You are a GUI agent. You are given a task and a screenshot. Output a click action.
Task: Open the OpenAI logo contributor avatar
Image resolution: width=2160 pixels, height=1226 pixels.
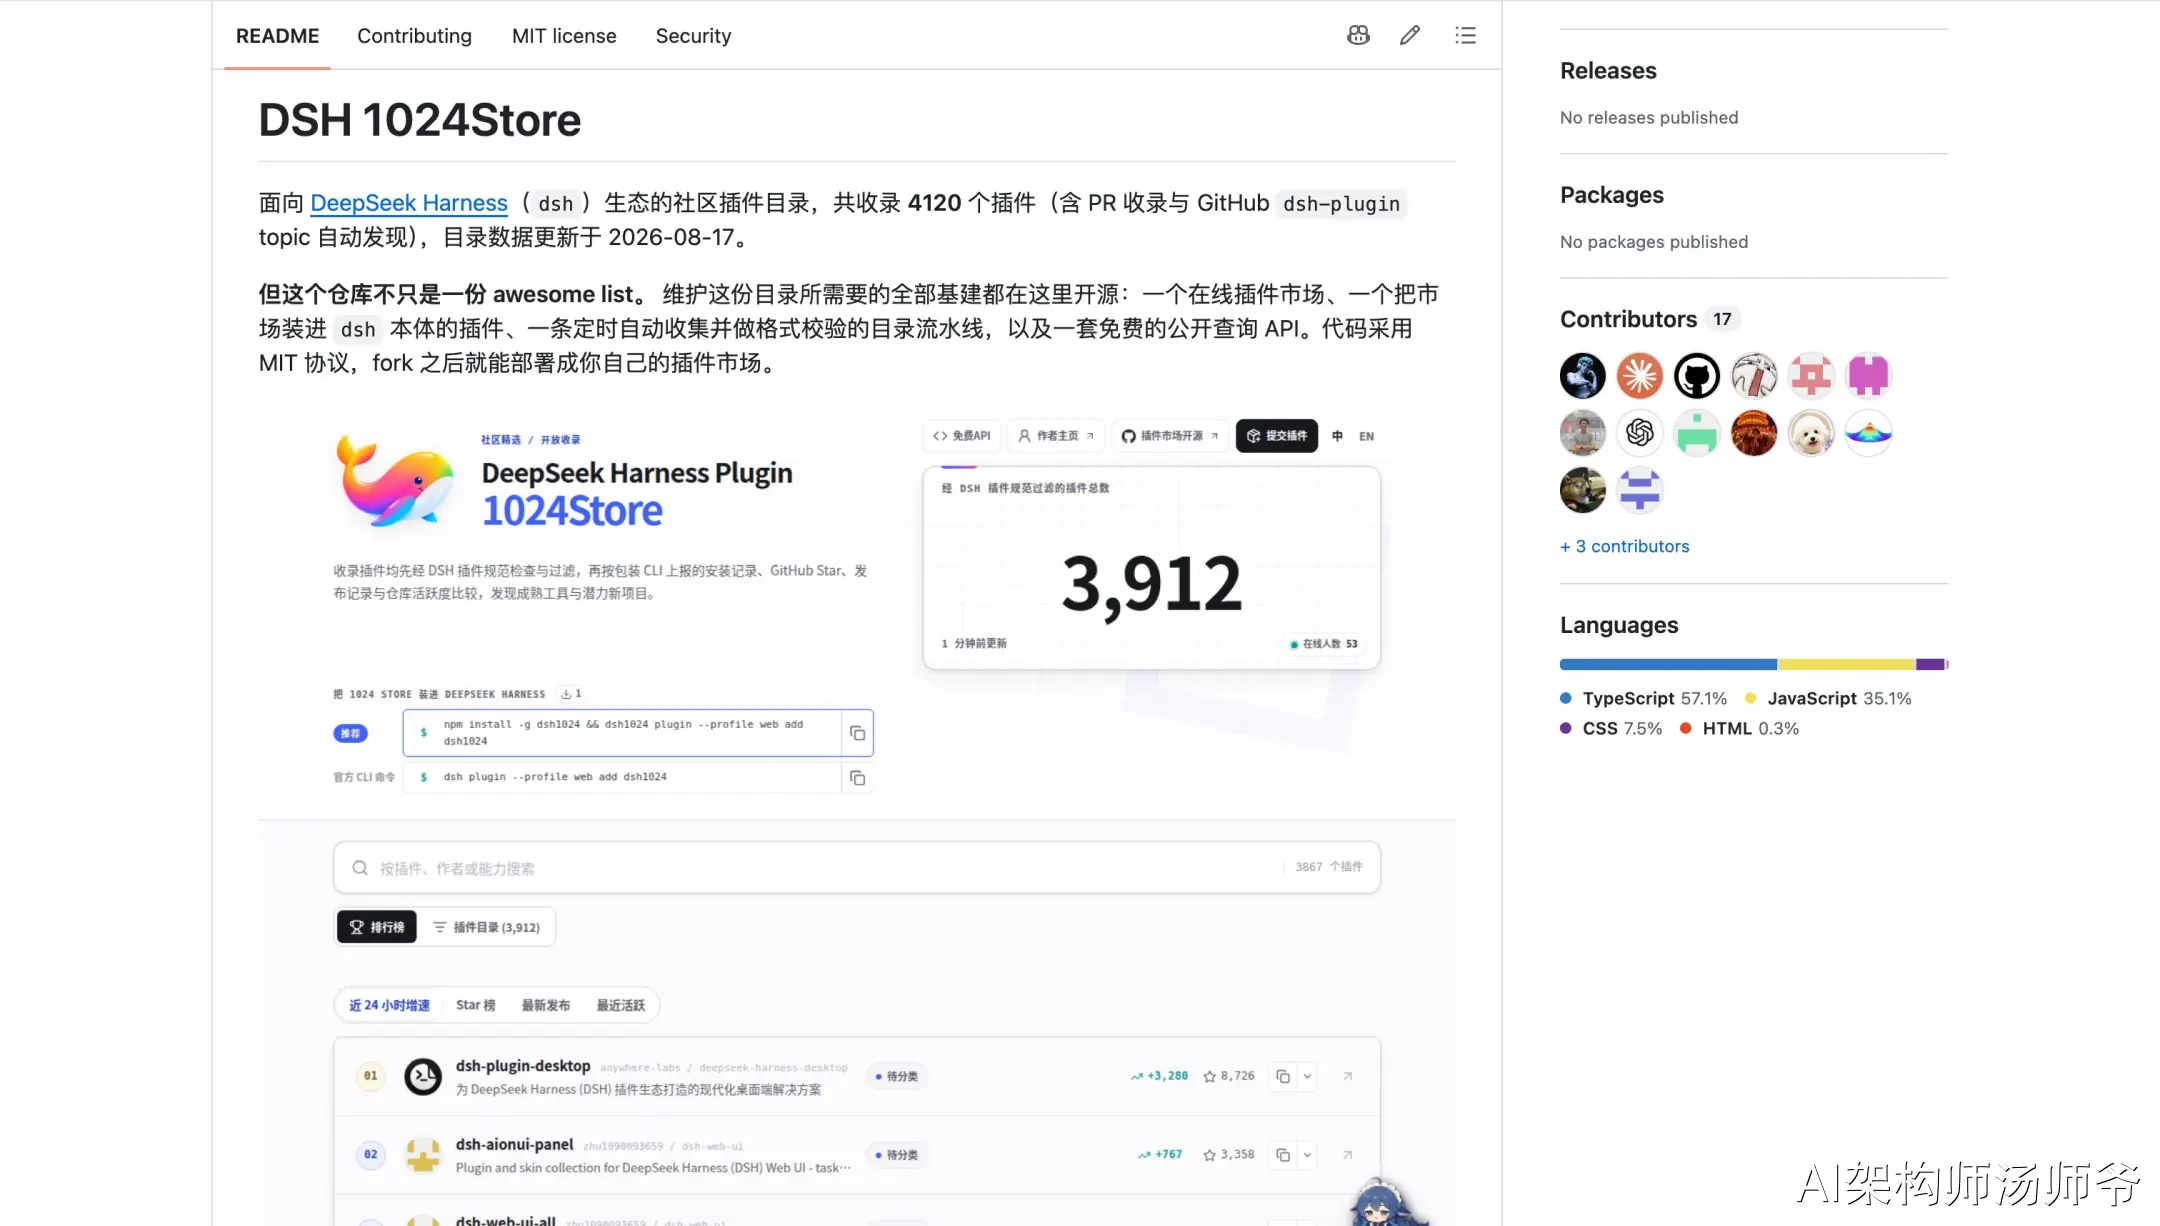[x=1640, y=433]
